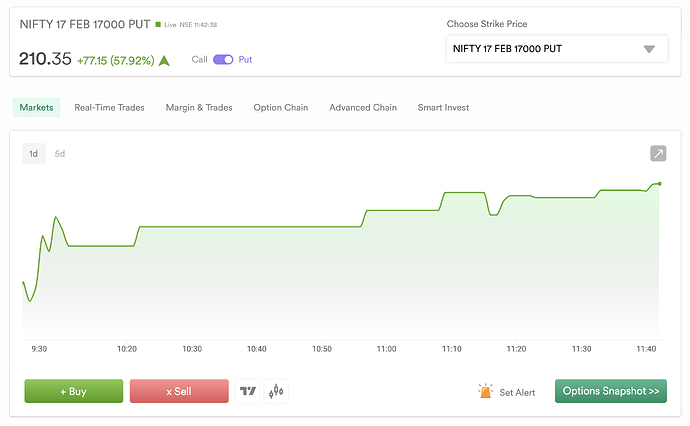The height and width of the screenshot is (426, 690).
Task: Click the 9:30 time axis label
Action: click(39, 349)
